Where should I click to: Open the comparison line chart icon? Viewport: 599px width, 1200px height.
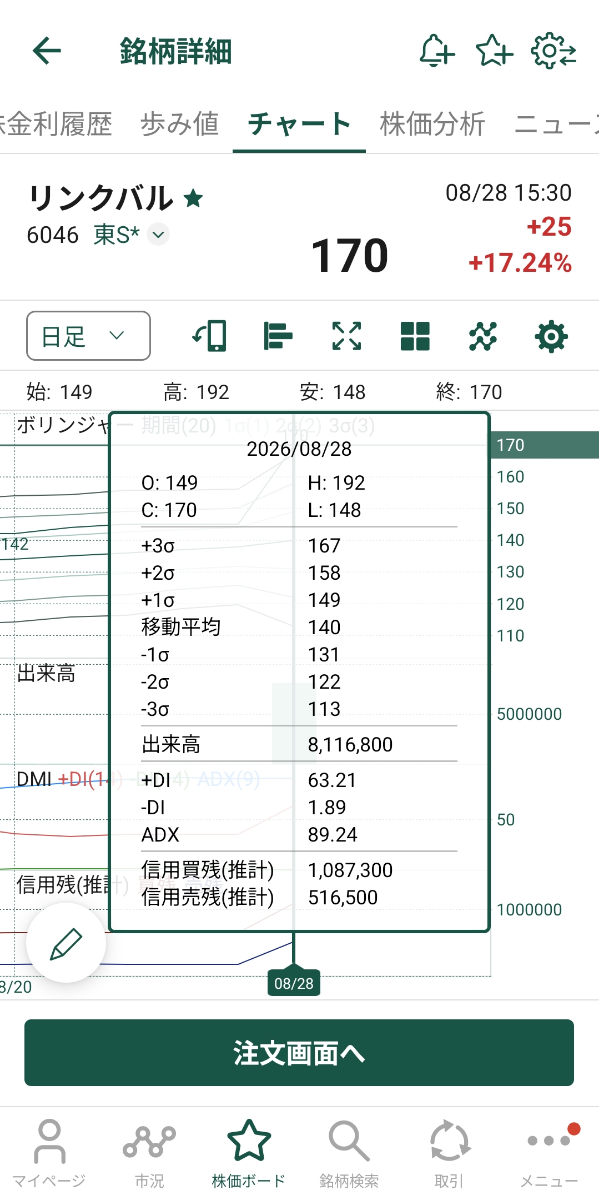[482, 336]
